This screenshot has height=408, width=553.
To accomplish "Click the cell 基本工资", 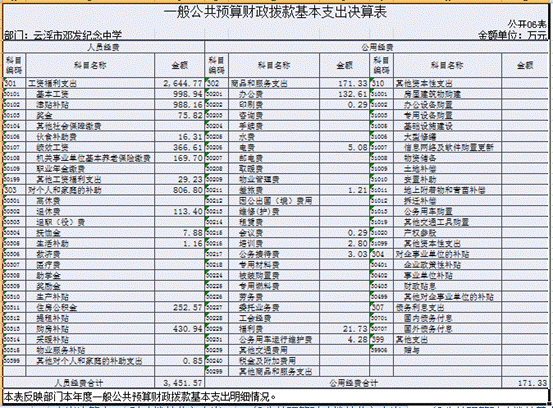I will click(90, 94).
